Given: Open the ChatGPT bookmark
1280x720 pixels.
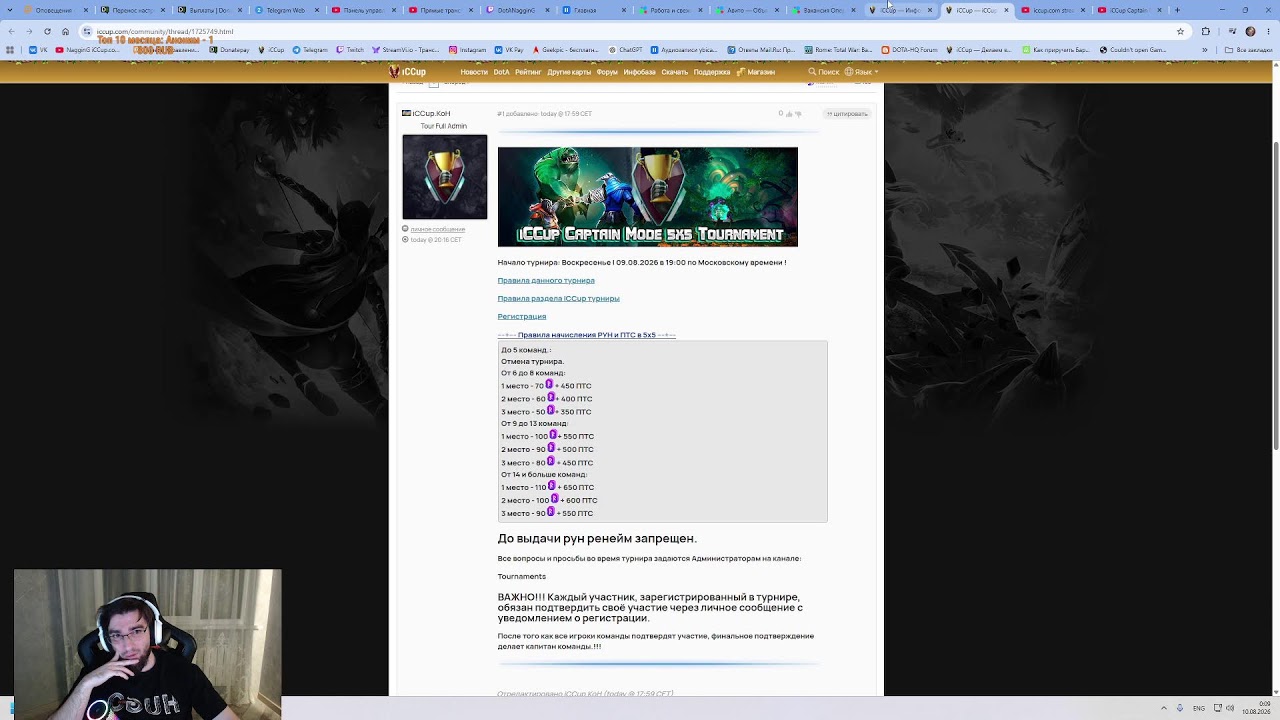Looking at the screenshot, I should click(x=625, y=49).
